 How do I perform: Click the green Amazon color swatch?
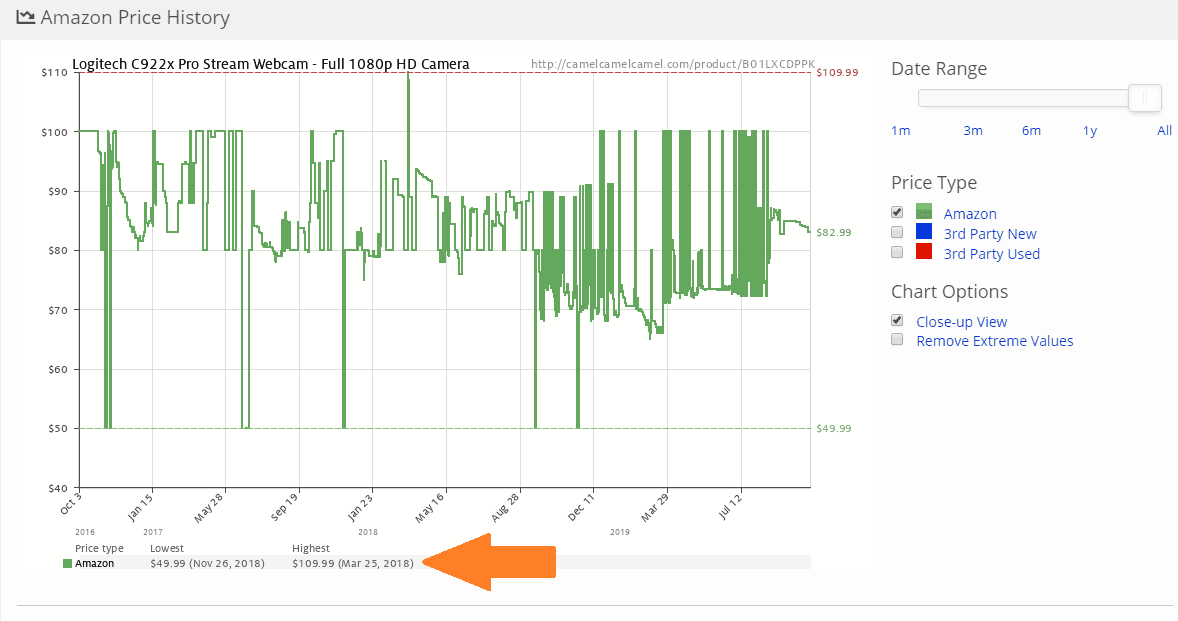click(924, 212)
